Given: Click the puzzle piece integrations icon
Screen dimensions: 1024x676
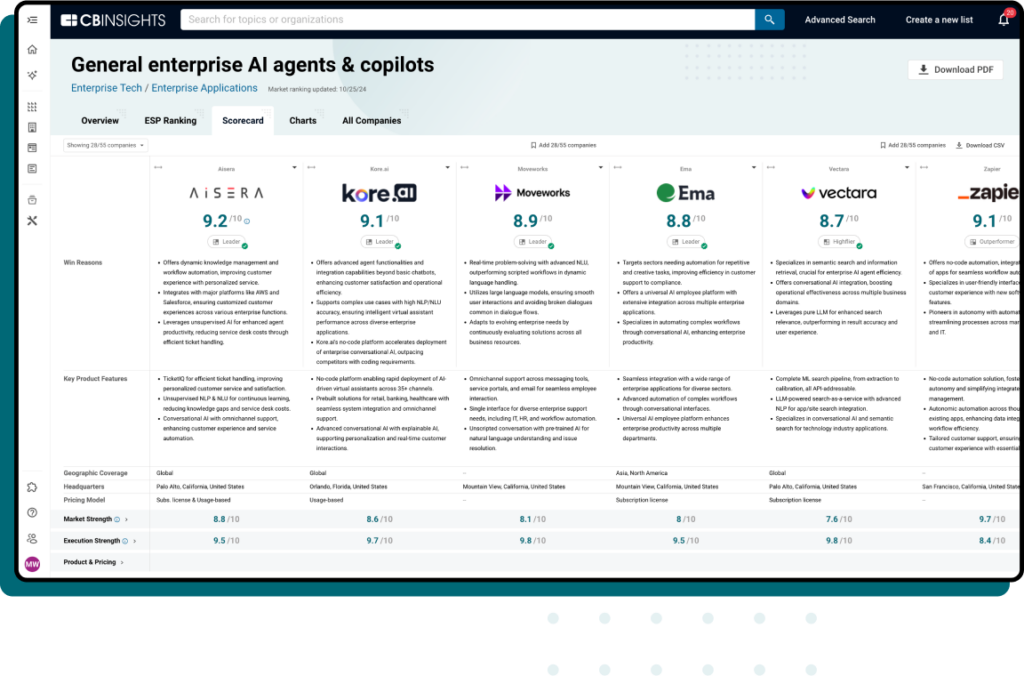Looking at the screenshot, I should click(32, 487).
